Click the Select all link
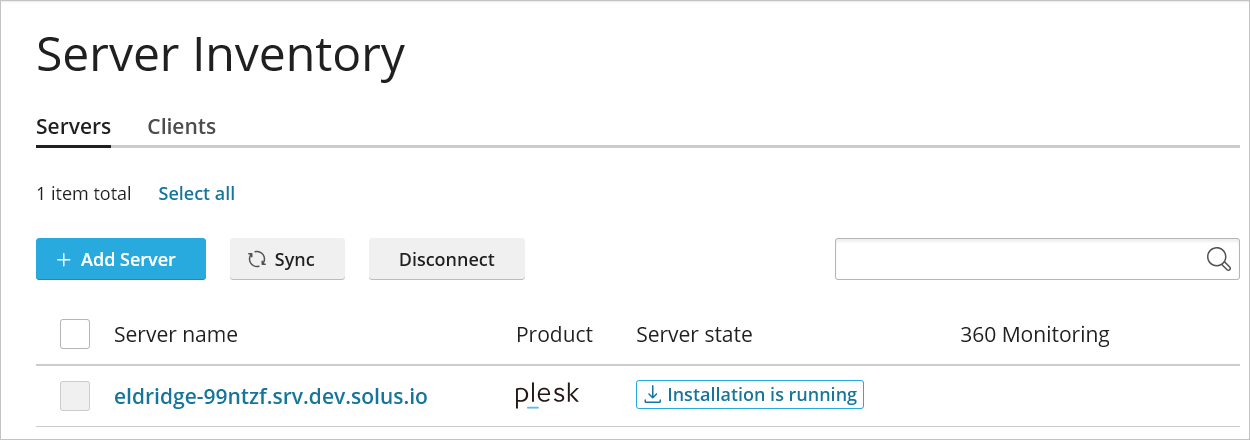 pyautogui.click(x=196, y=194)
